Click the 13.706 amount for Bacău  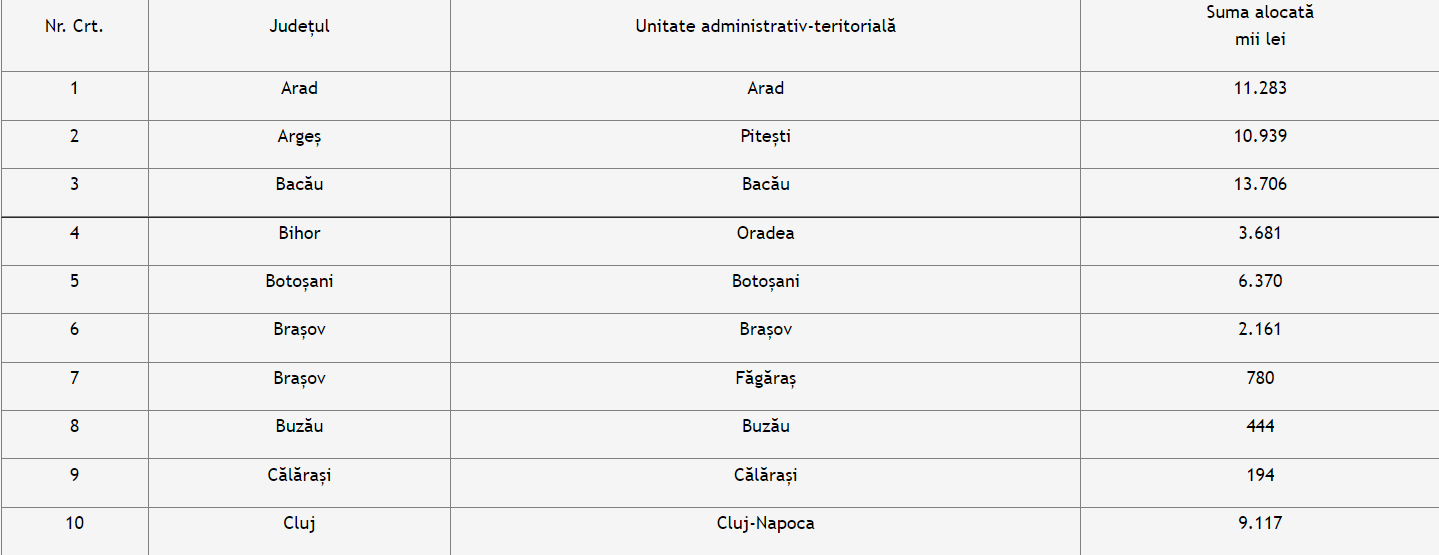[x=1259, y=184]
